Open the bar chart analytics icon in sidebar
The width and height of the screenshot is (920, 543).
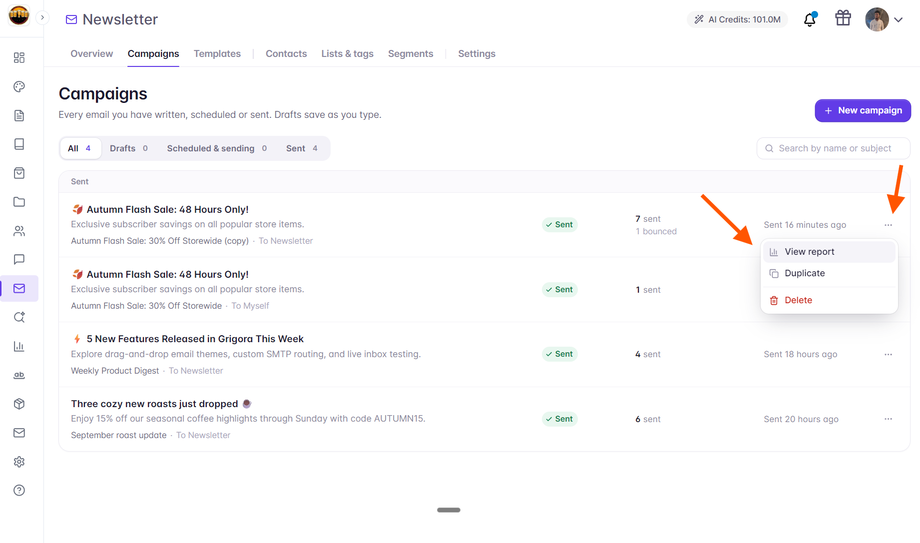pyautogui.click(x=19, y=346)
